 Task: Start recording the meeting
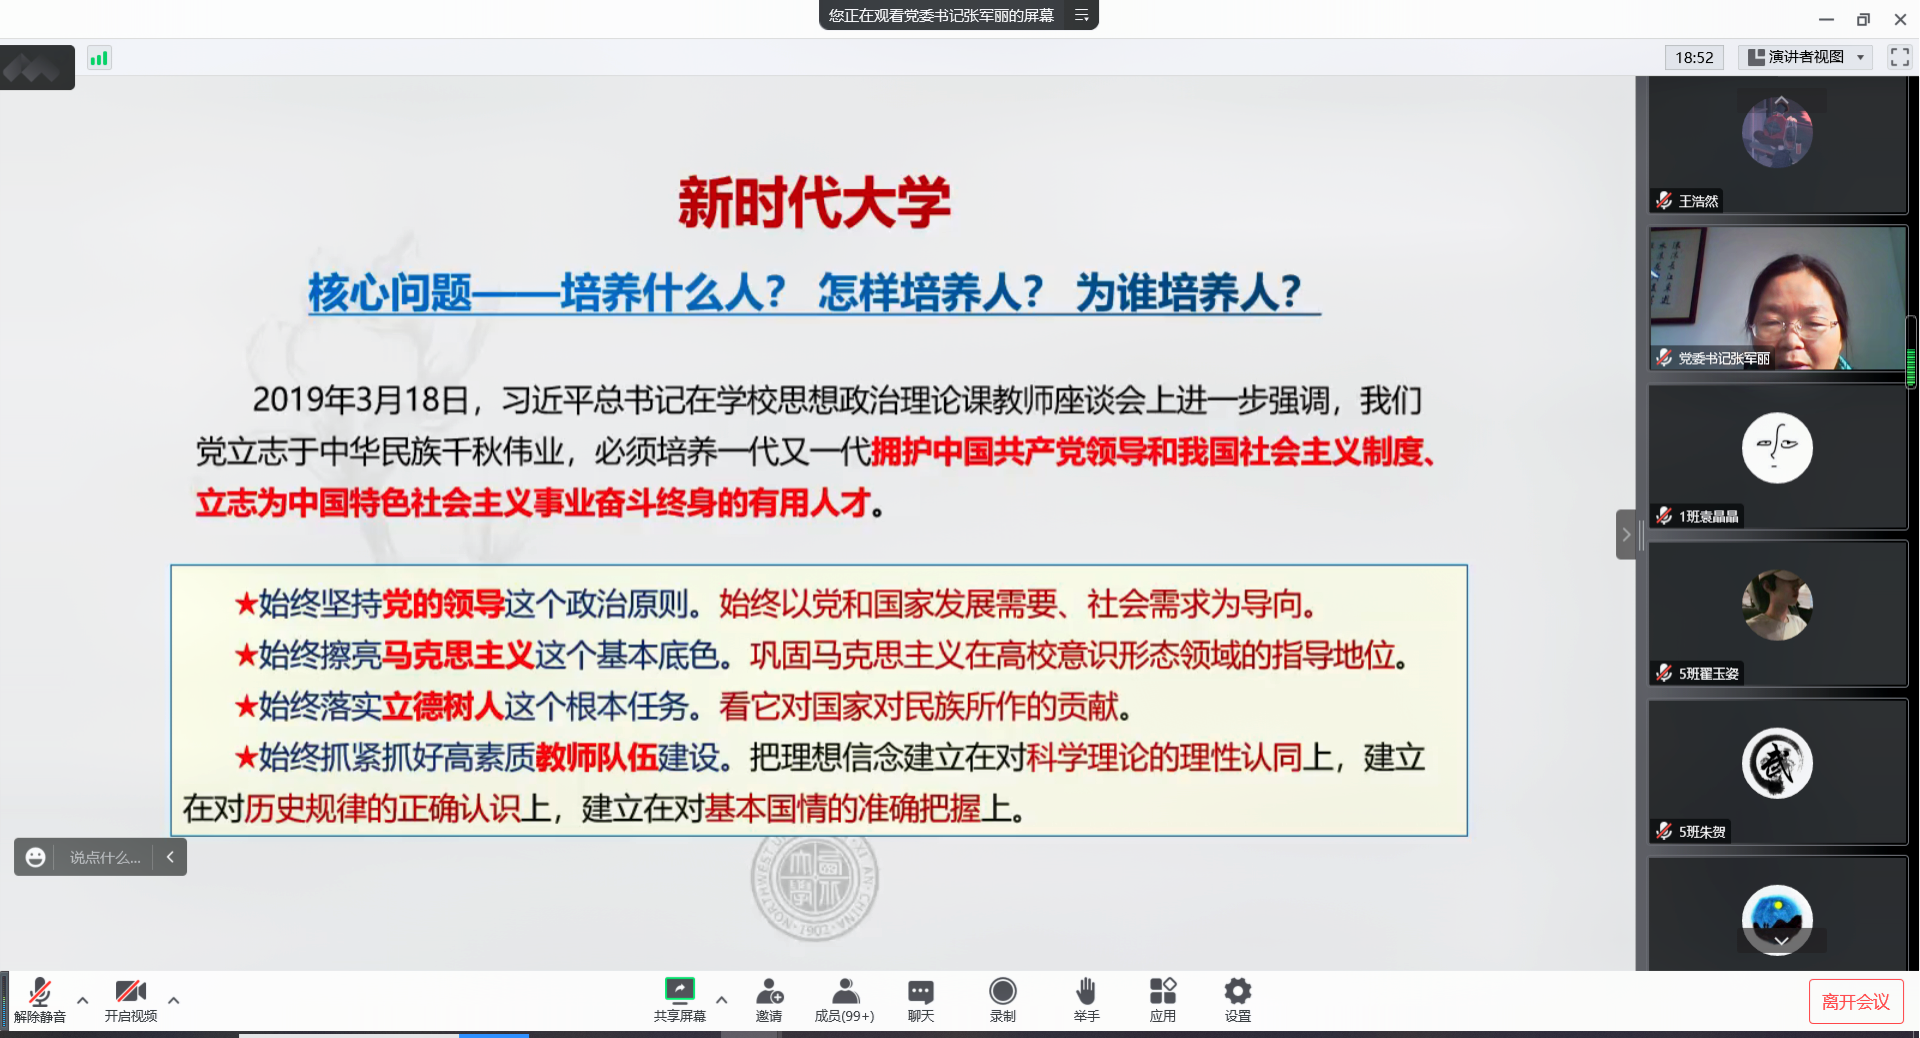tap(1002, 991)
